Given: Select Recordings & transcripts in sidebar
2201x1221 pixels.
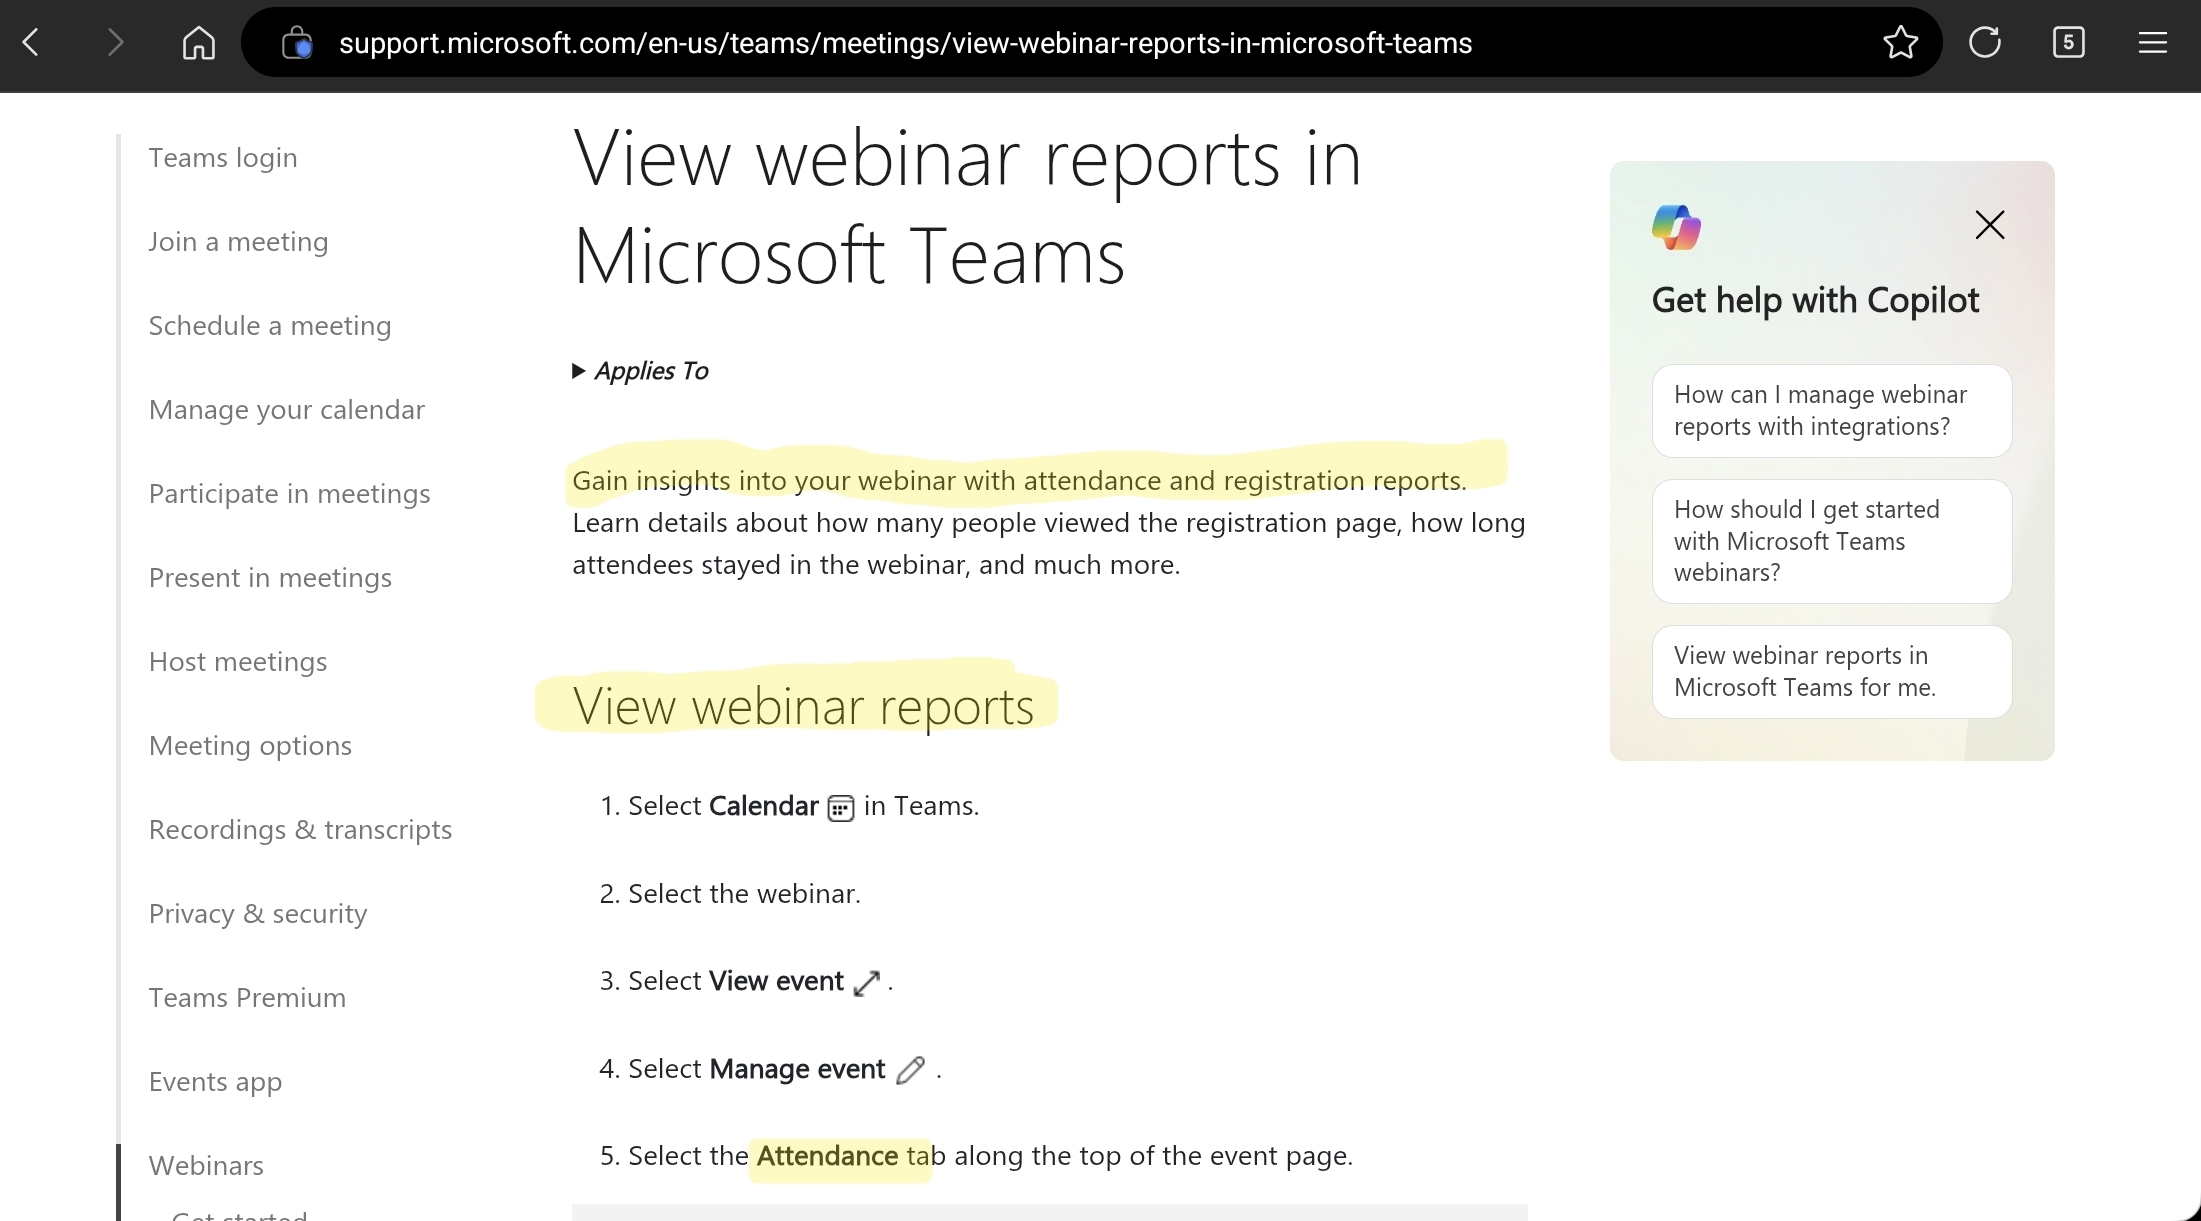Looking at the screenshot, I should pyautogui.click(x=300, y=830).
